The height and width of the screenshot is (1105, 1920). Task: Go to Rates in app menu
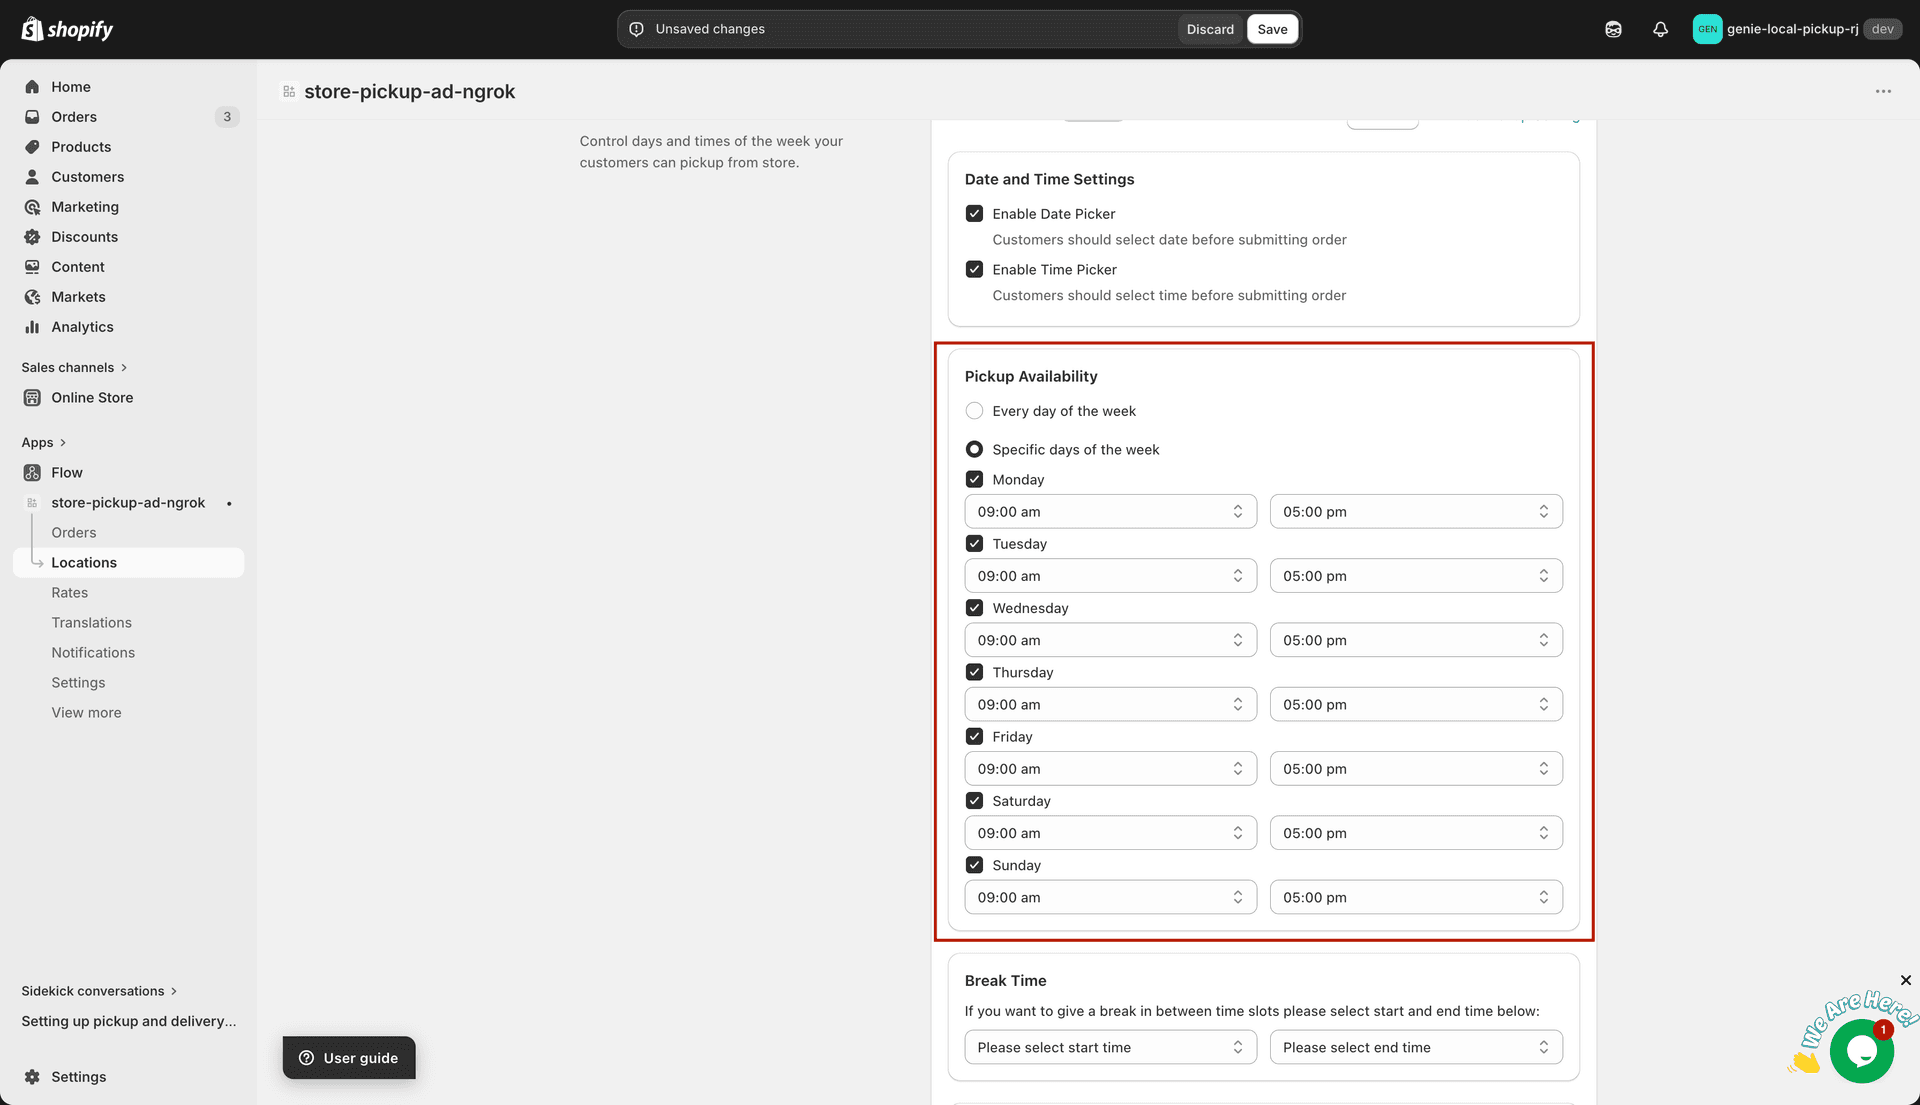click(x=70, y=593)
